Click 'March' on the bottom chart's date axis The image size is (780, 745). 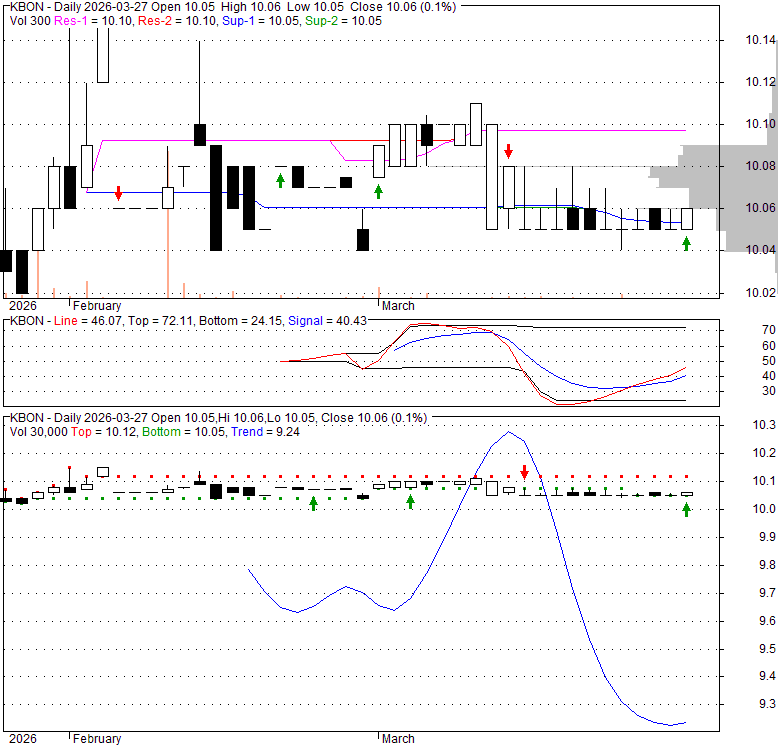click(x=398, y=739)
